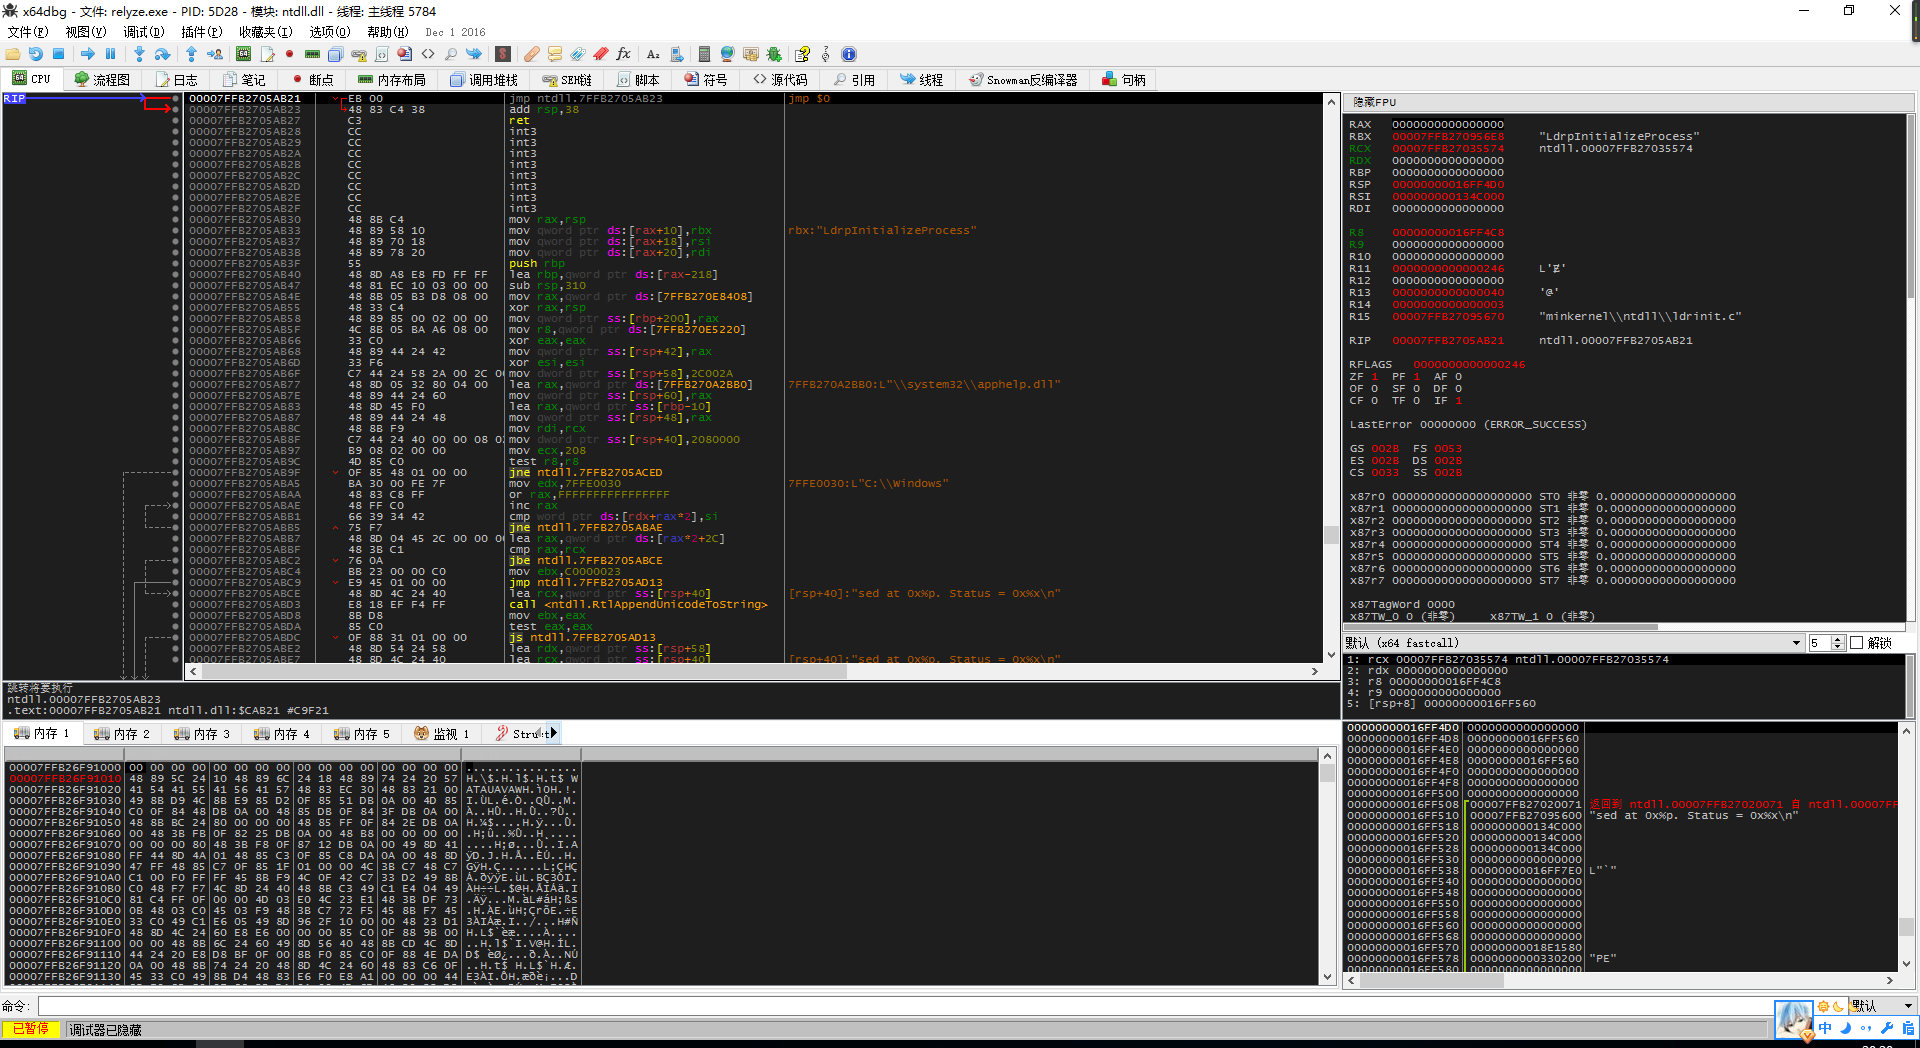Click the dump panel scroll-up arrow
The width and height of the screenshot is (1920, 1048).
1327,755
